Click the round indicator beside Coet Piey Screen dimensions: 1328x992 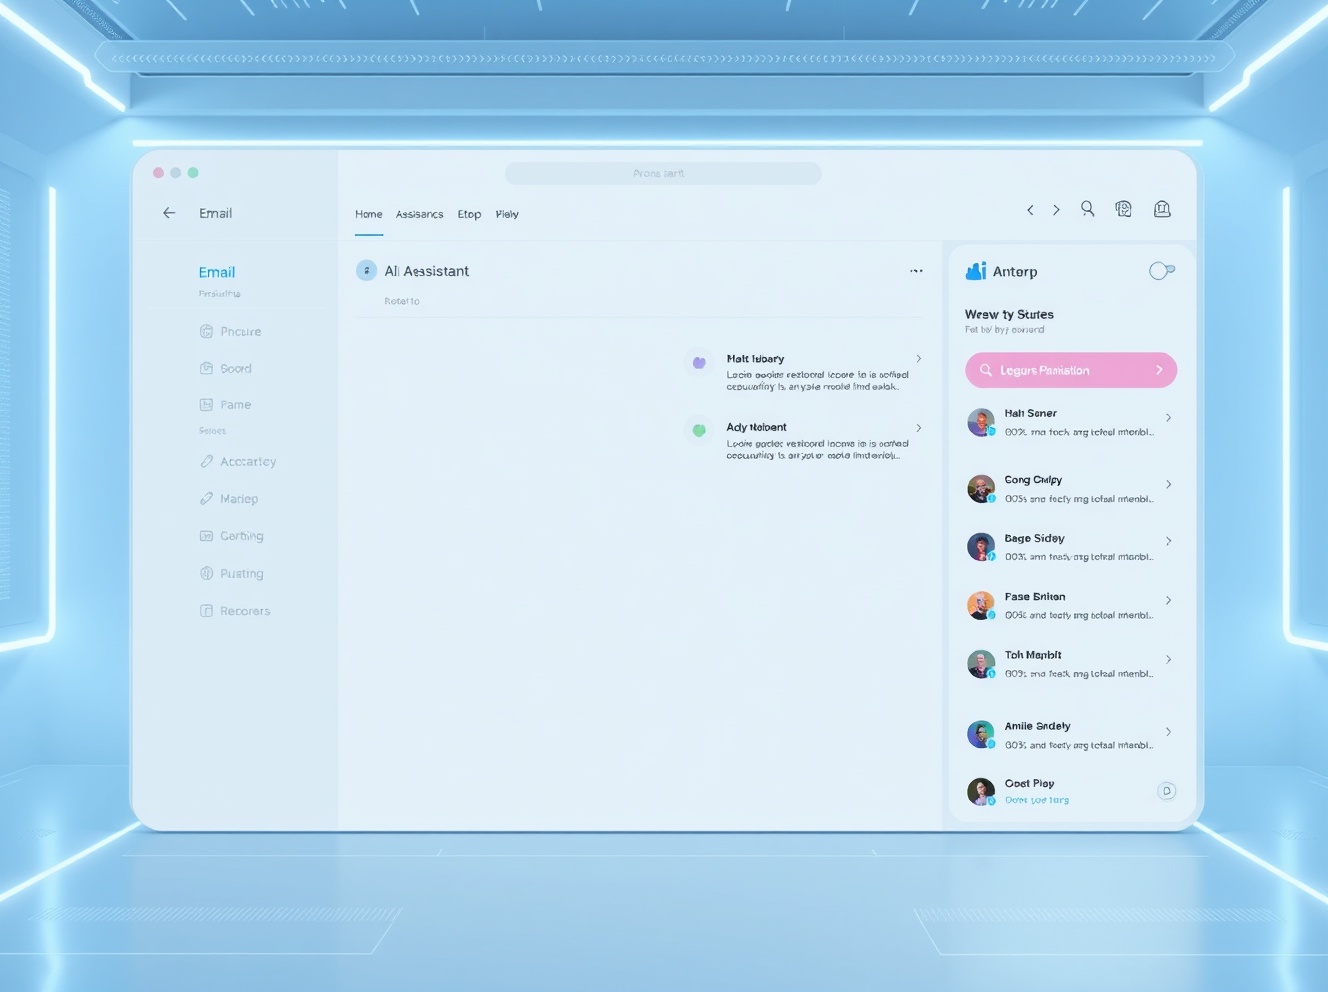(x=1166, y=791)
